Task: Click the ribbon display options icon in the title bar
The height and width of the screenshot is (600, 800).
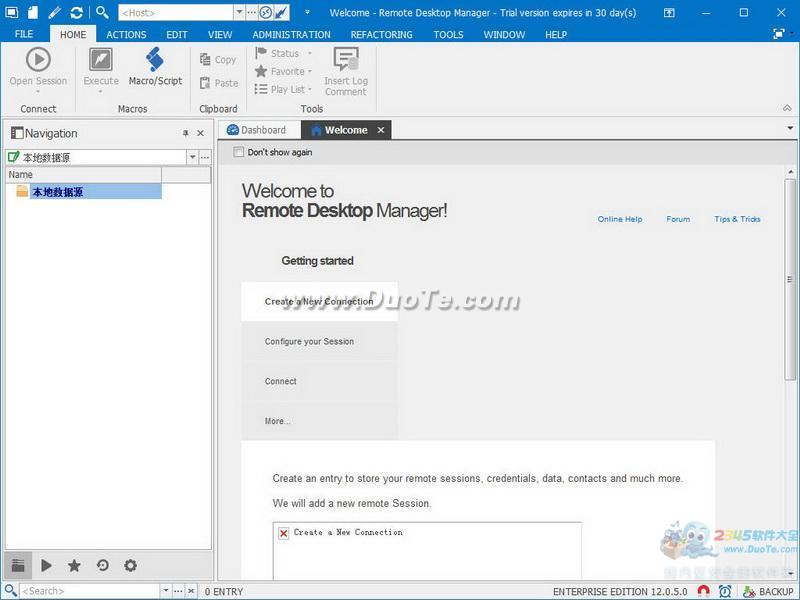Action: (669, 13)
